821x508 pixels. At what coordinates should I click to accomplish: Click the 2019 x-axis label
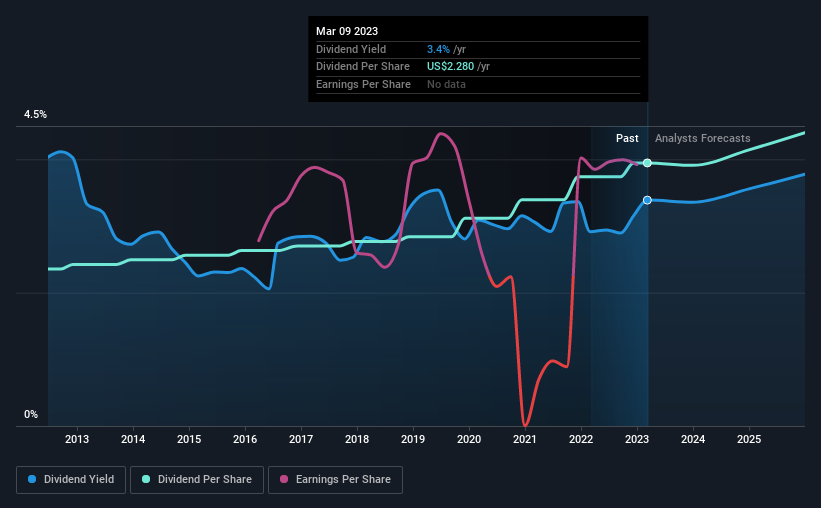413,439
